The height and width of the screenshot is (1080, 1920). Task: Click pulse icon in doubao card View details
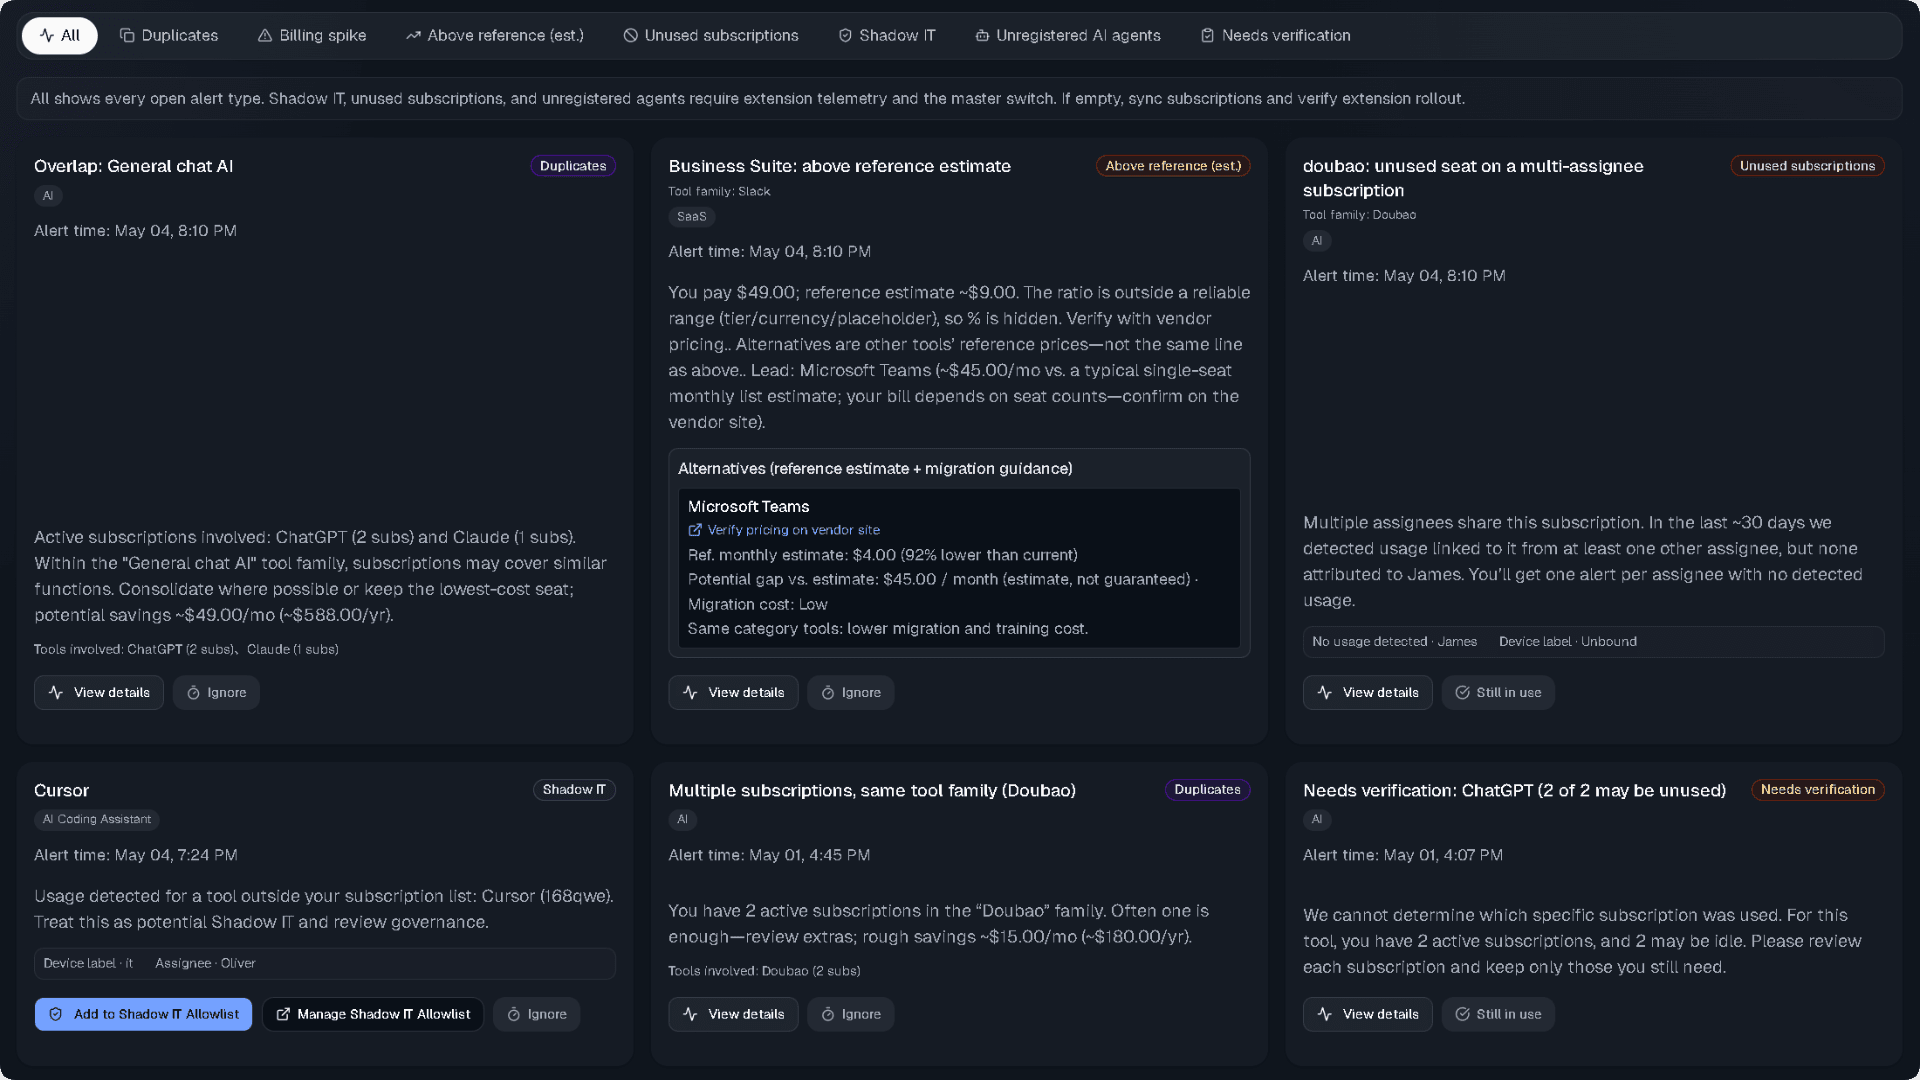1325,693
